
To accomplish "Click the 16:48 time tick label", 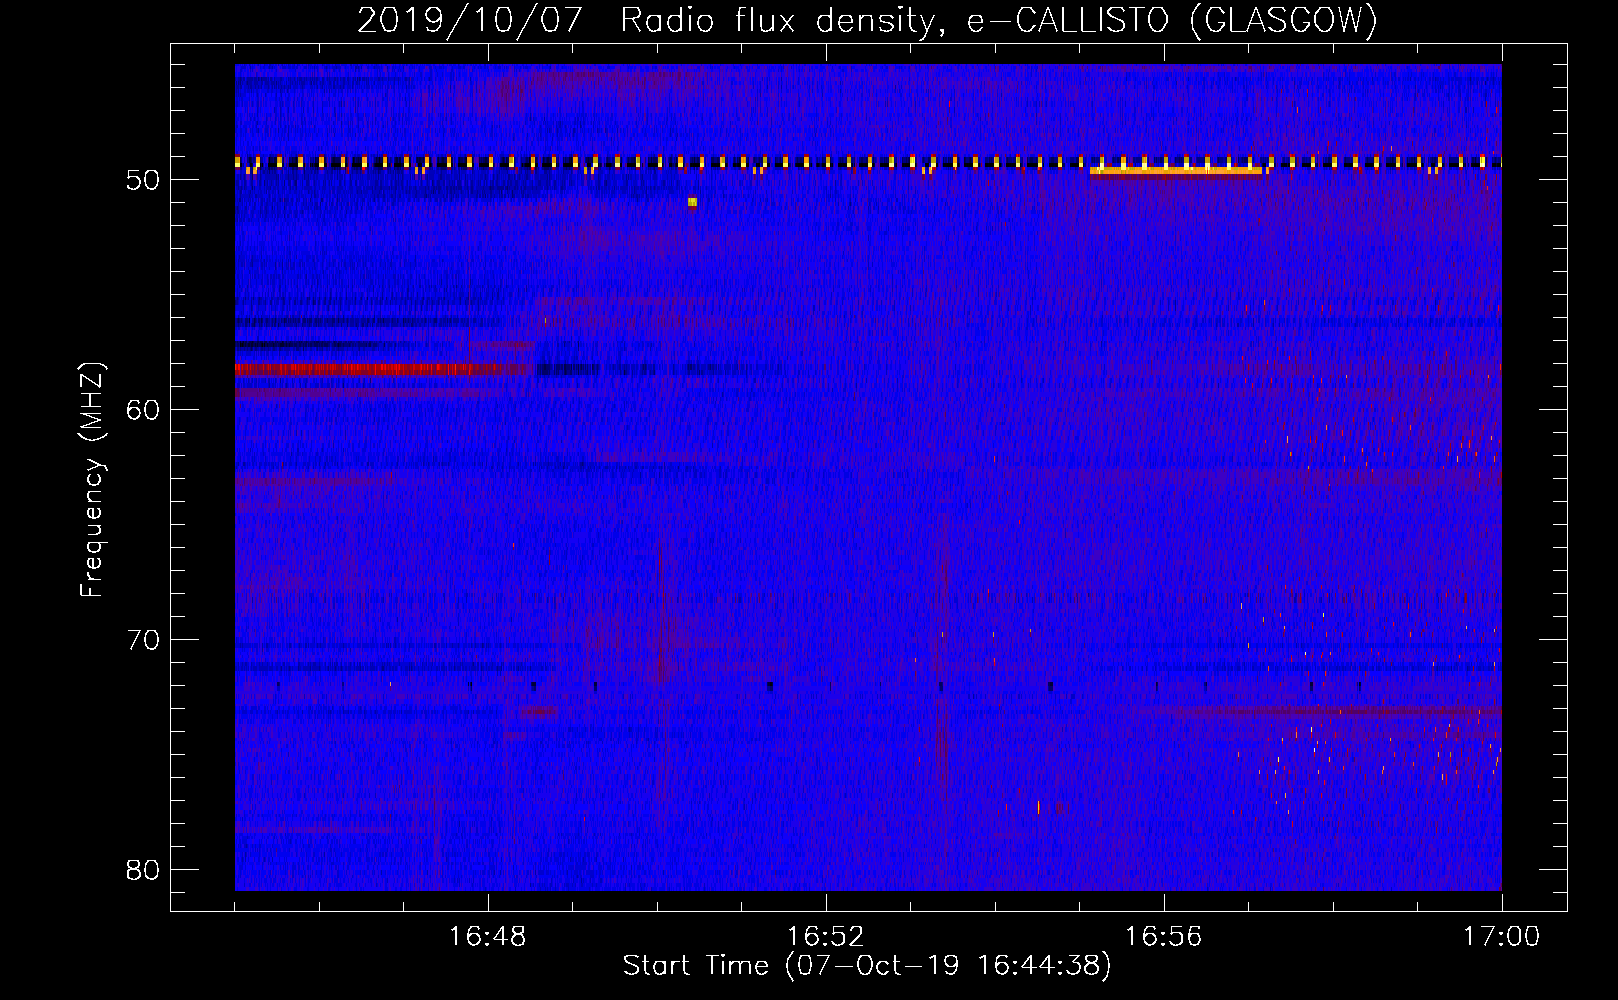I will coord(487,936).
